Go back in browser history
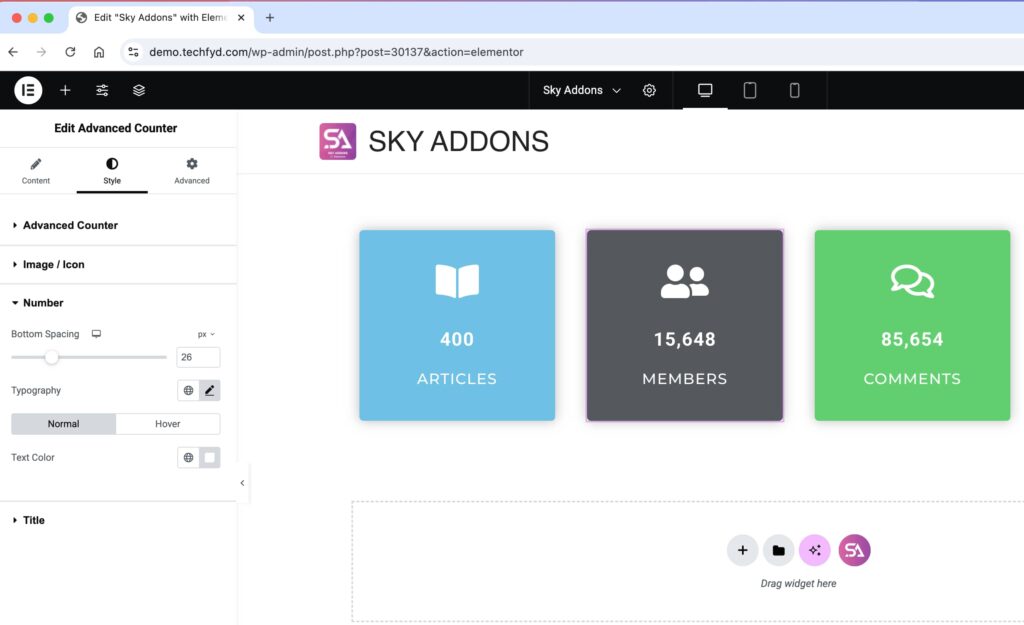Image resolution: width=1024 pixels, height=625 pixels. click(13, 52)
